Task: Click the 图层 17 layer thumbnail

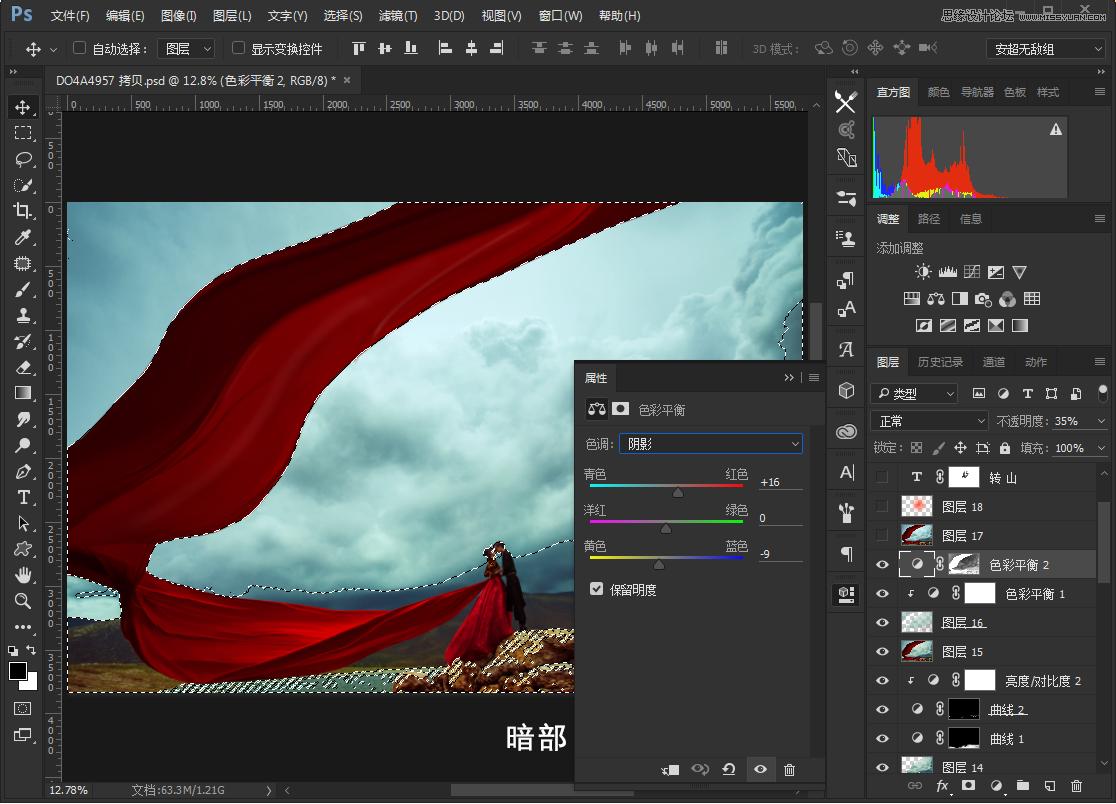Action: pos(916,535)
